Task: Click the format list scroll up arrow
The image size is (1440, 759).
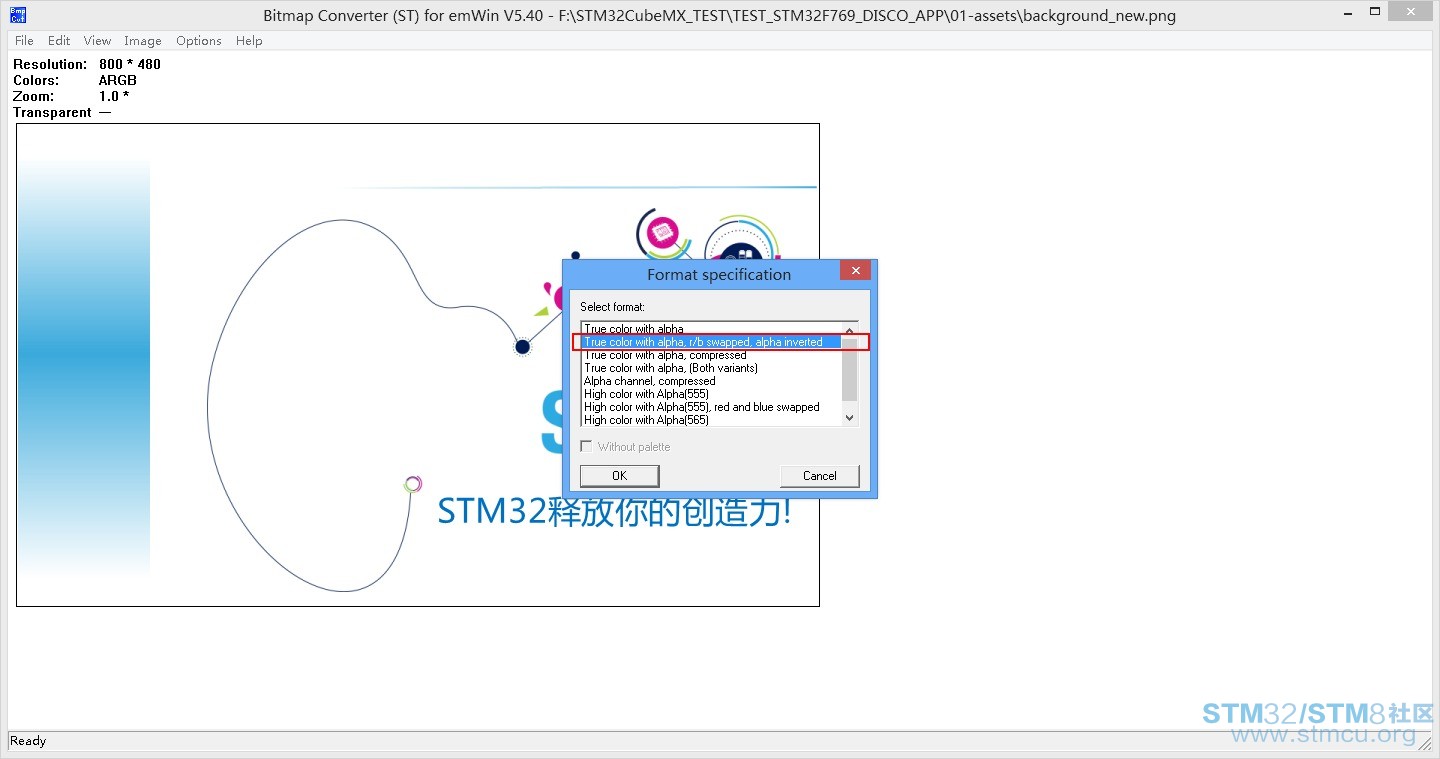Action: point(850,330)
